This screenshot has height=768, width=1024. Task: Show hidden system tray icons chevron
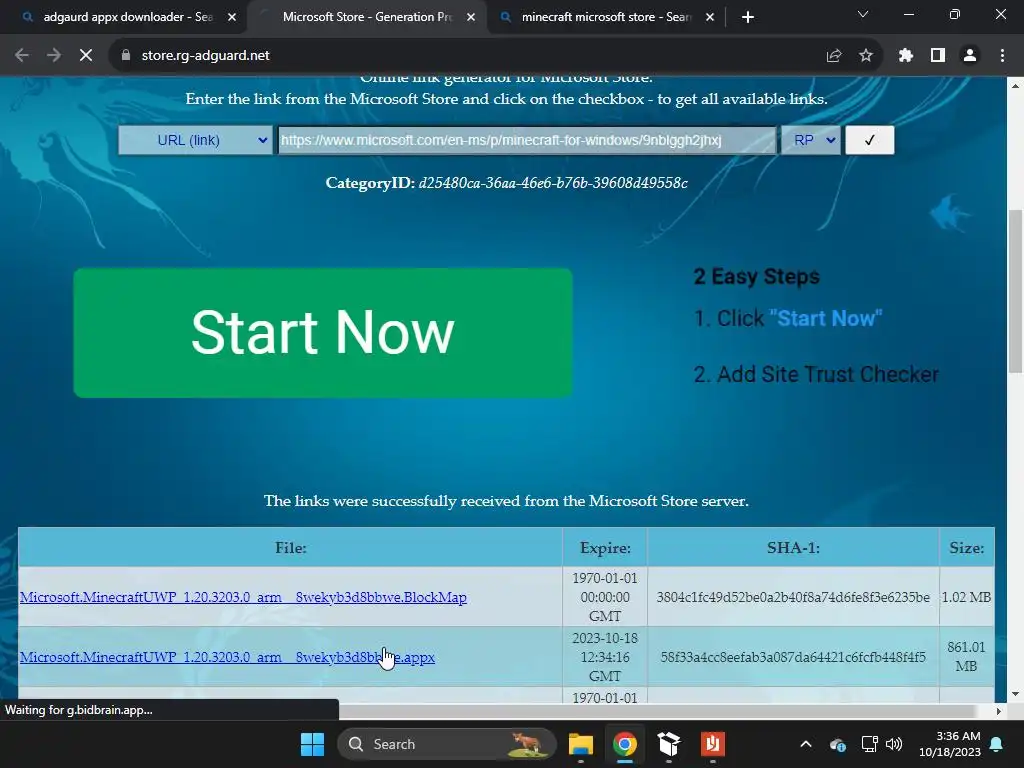tap(806, 744)
